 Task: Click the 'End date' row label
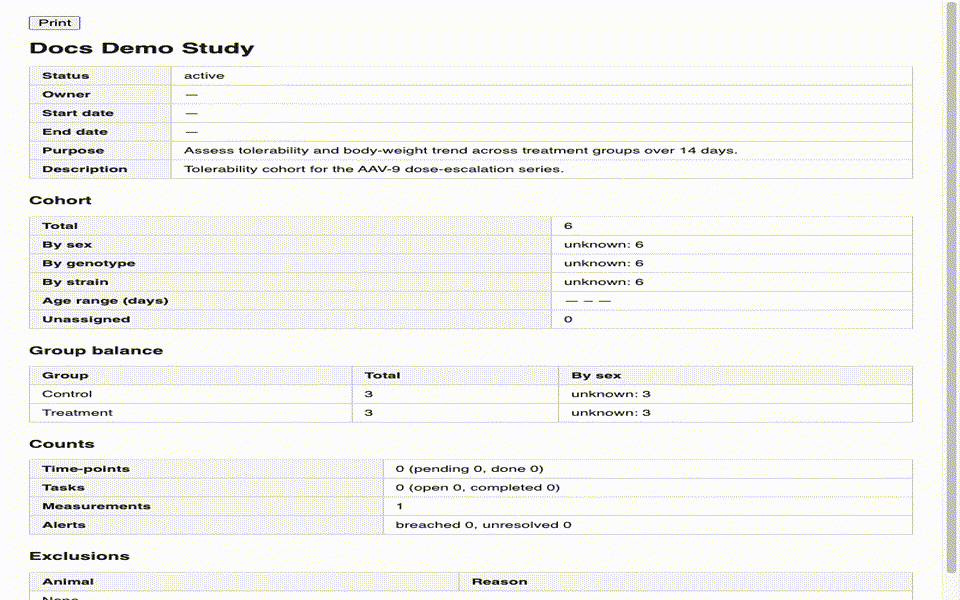75,132
